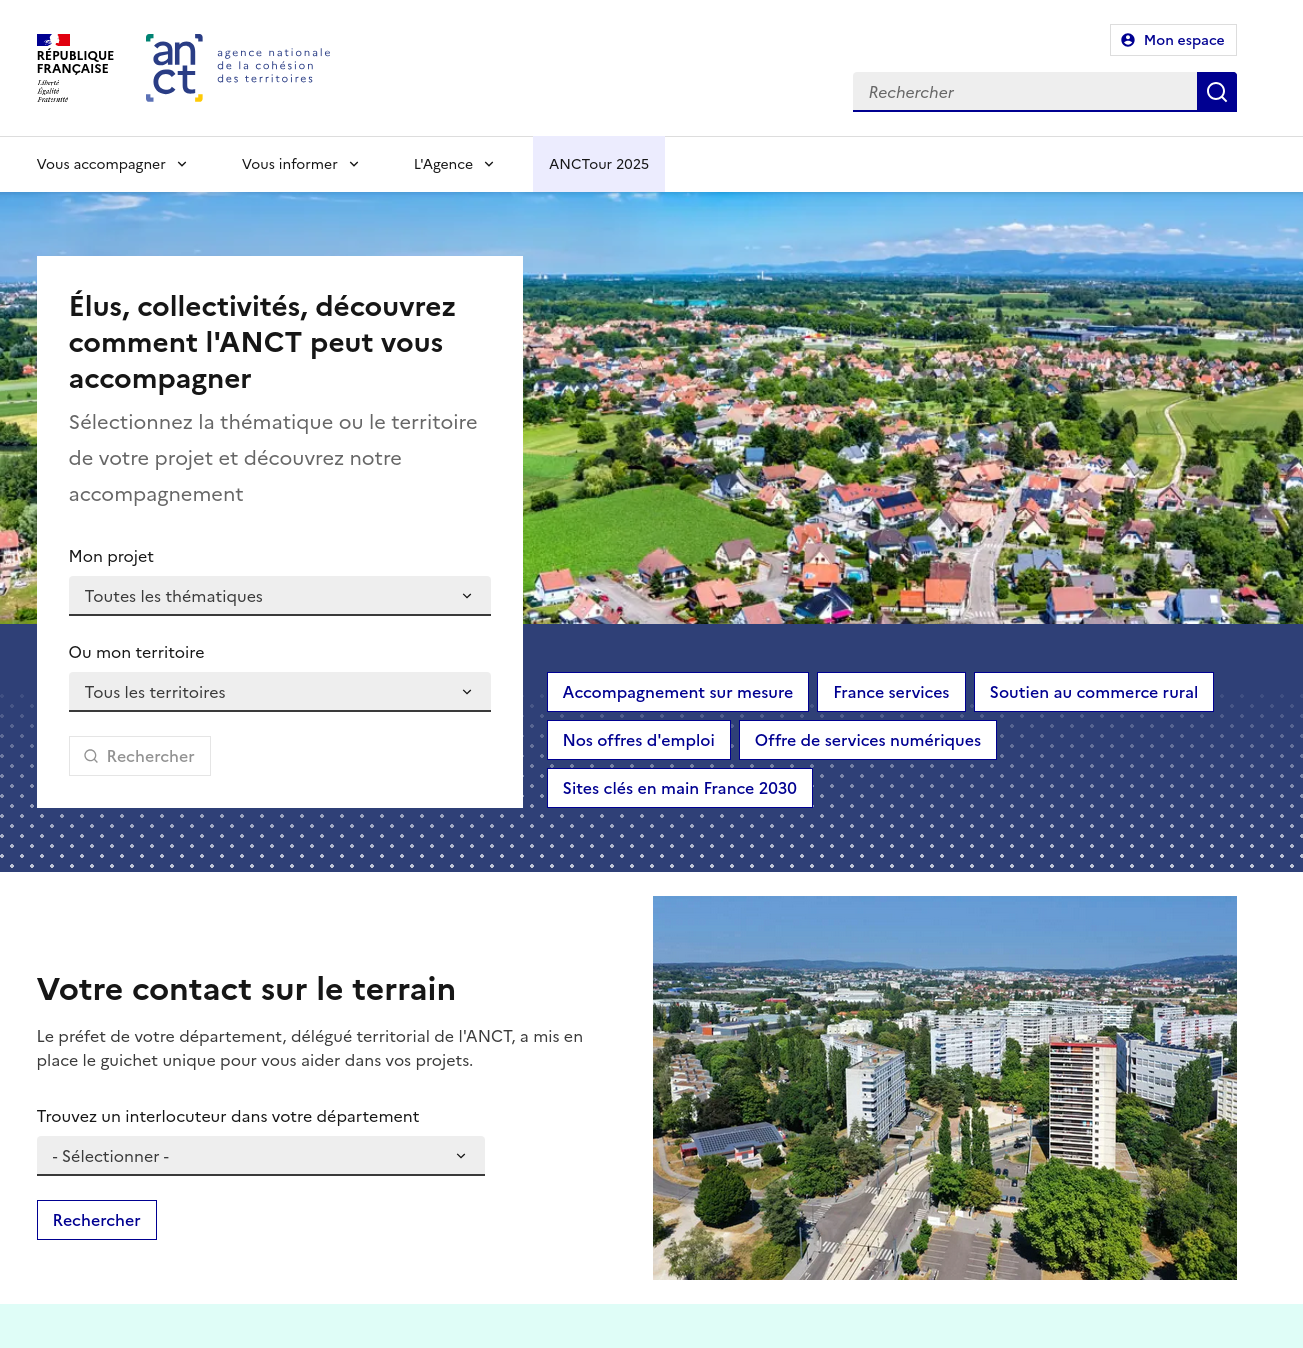Open Offre de services numériques

coord(867,740)
